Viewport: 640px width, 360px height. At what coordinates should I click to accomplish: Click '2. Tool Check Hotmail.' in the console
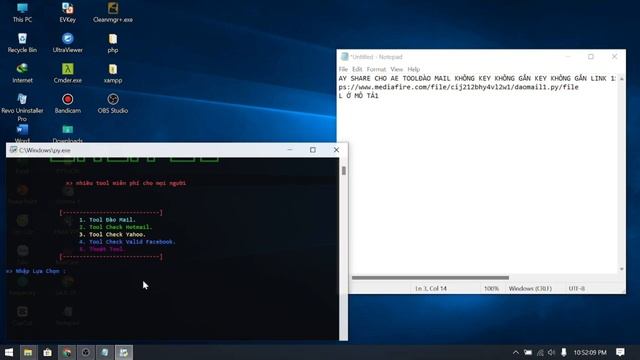116,227
